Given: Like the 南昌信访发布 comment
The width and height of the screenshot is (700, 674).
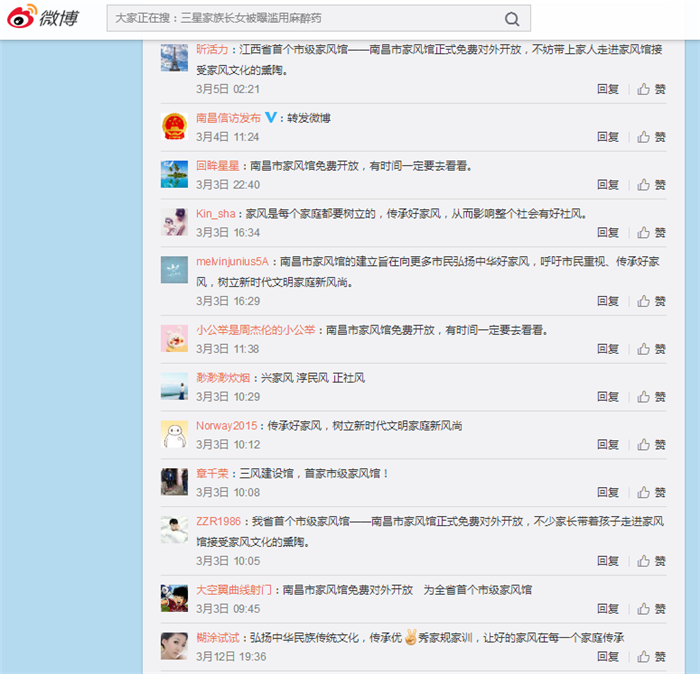Looking at the screenshot, I should point(652,137).
